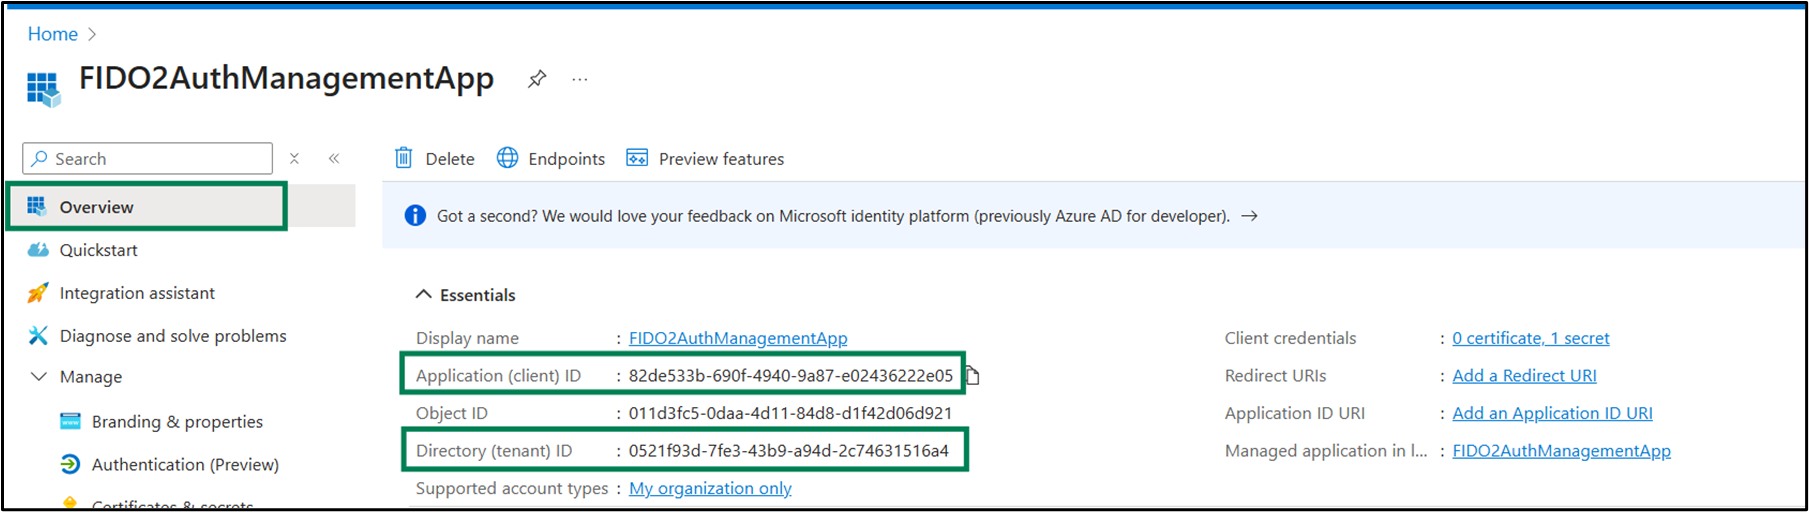Click the FIDO2AuthManagementApp page title
Screen dimensions: 1809x512
click(x=286, y=78)
